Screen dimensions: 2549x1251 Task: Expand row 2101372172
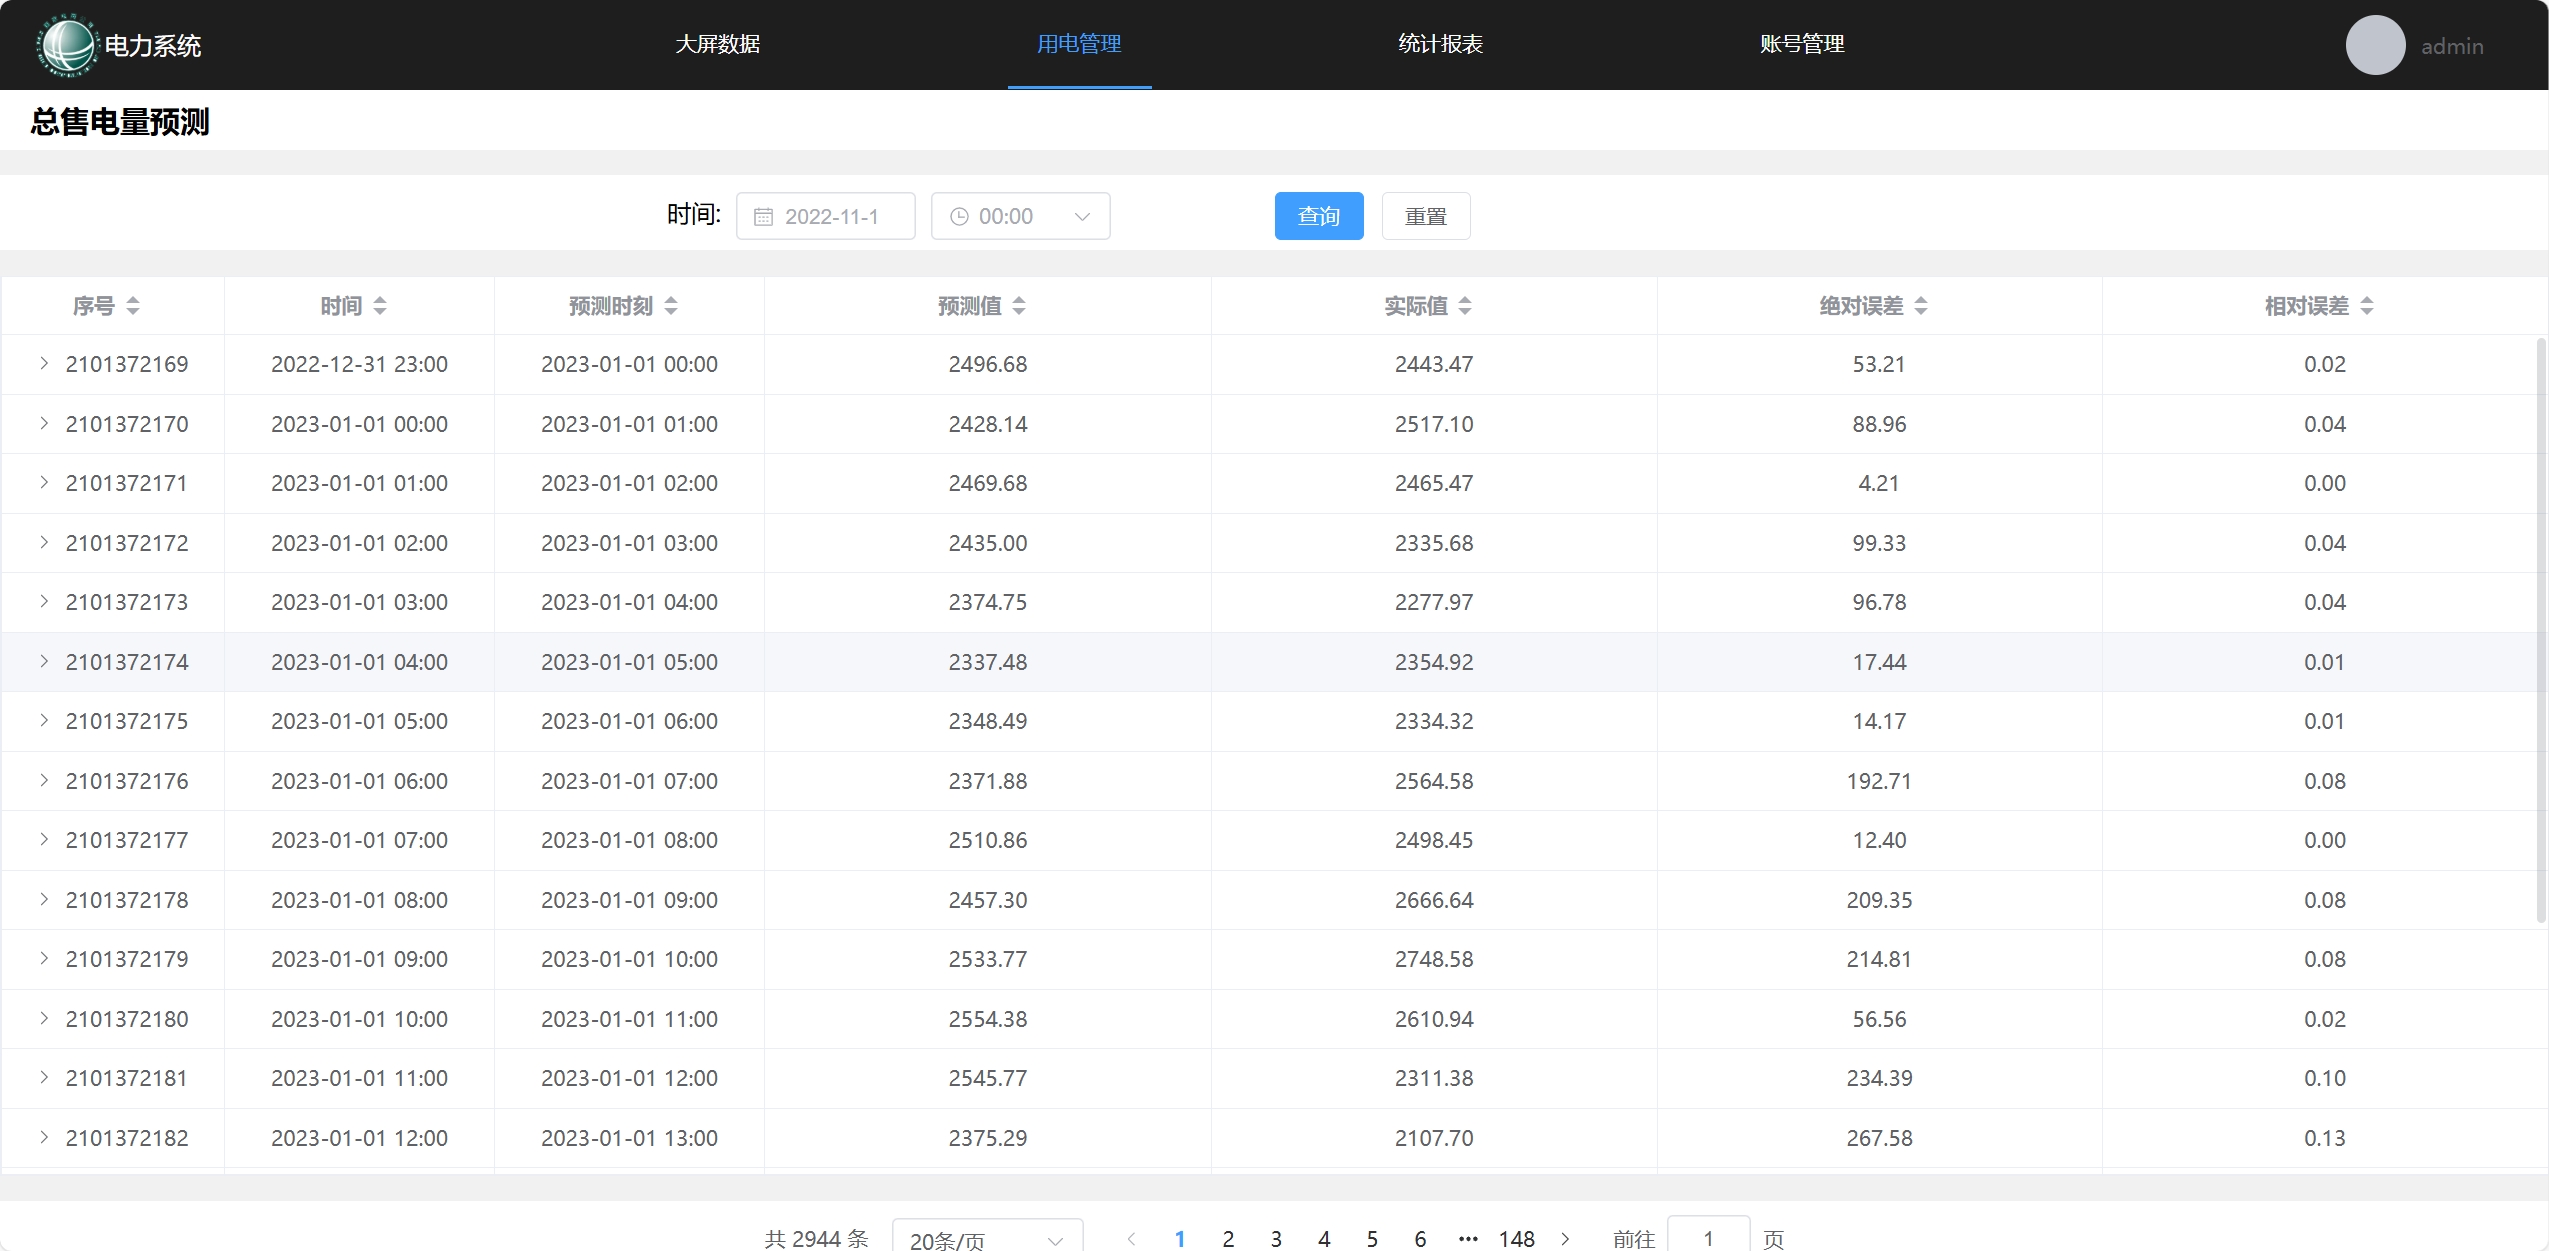[44, 543]
